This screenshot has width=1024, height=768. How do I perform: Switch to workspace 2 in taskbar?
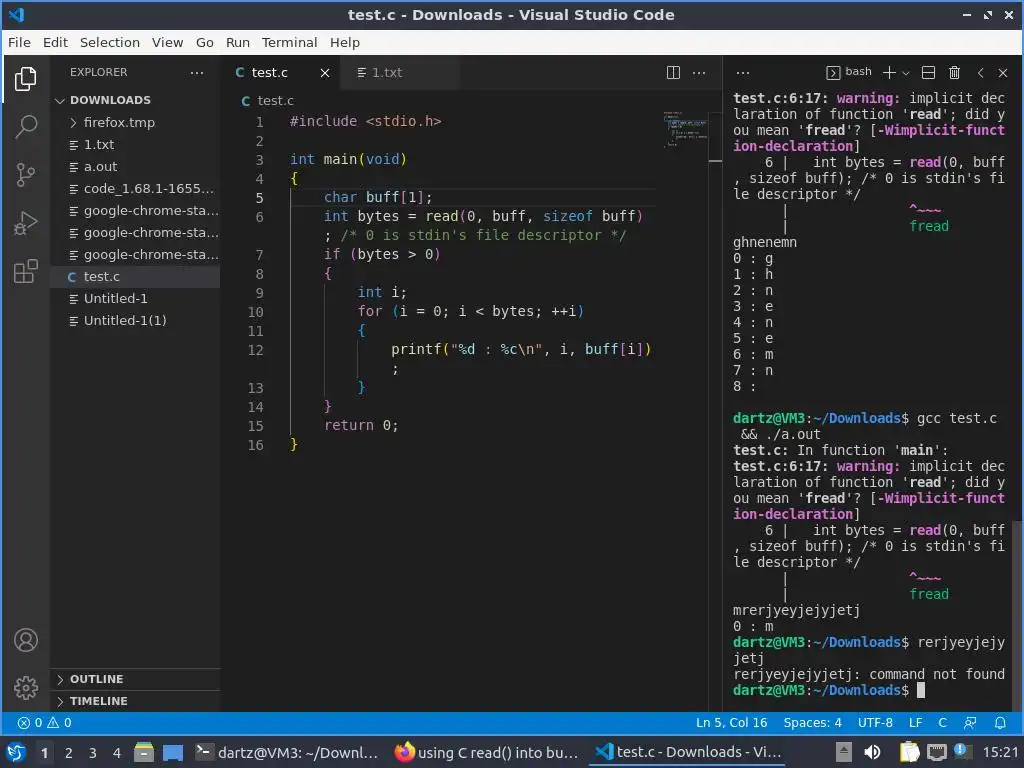(x=69, y=753)
